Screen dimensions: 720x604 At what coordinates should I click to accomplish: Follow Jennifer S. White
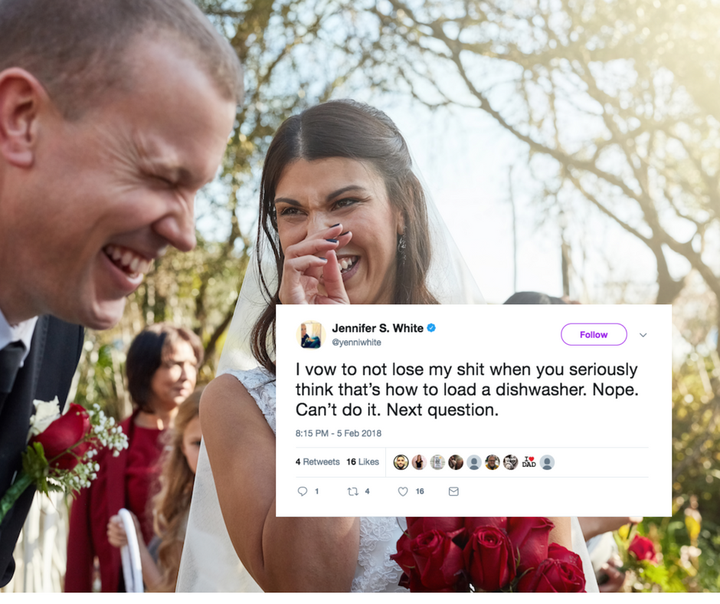click(x=594, y=334)
